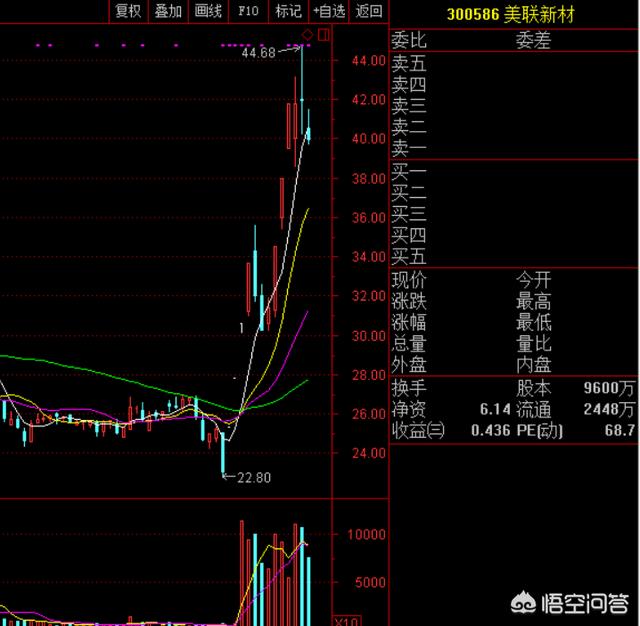This screenshot has width=640, height=626.
Task: Click the 外盘 label
Action: pyautogui.click(x=409, y=365)
